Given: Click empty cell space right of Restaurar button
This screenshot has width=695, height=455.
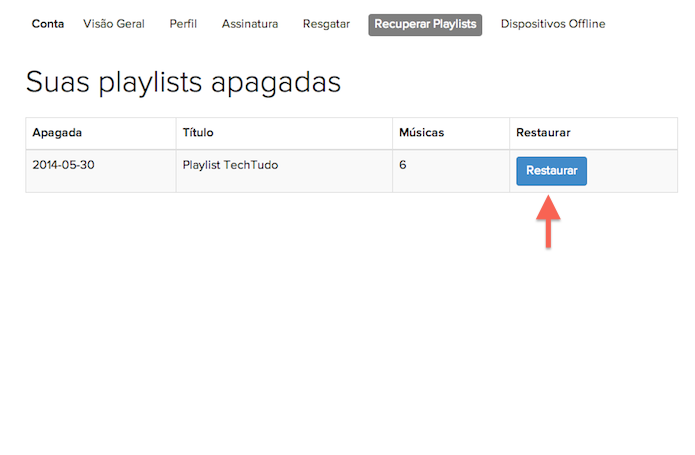Looking at the screenshot, I should 632,171.
